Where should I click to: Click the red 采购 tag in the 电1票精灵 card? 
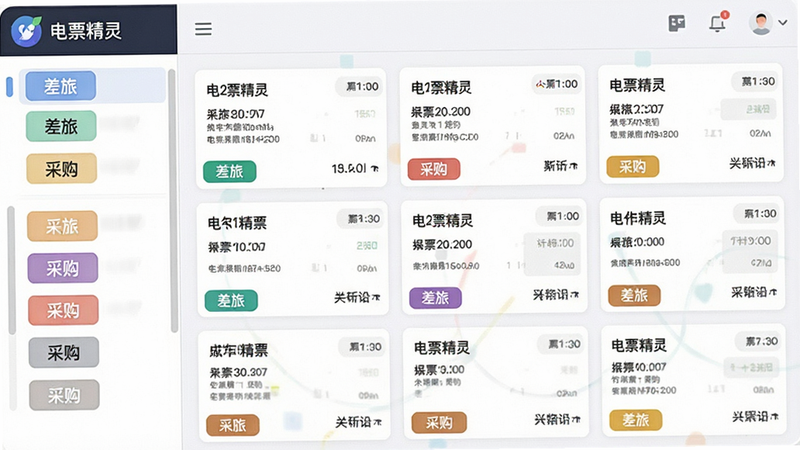click(x=434, y=169)
